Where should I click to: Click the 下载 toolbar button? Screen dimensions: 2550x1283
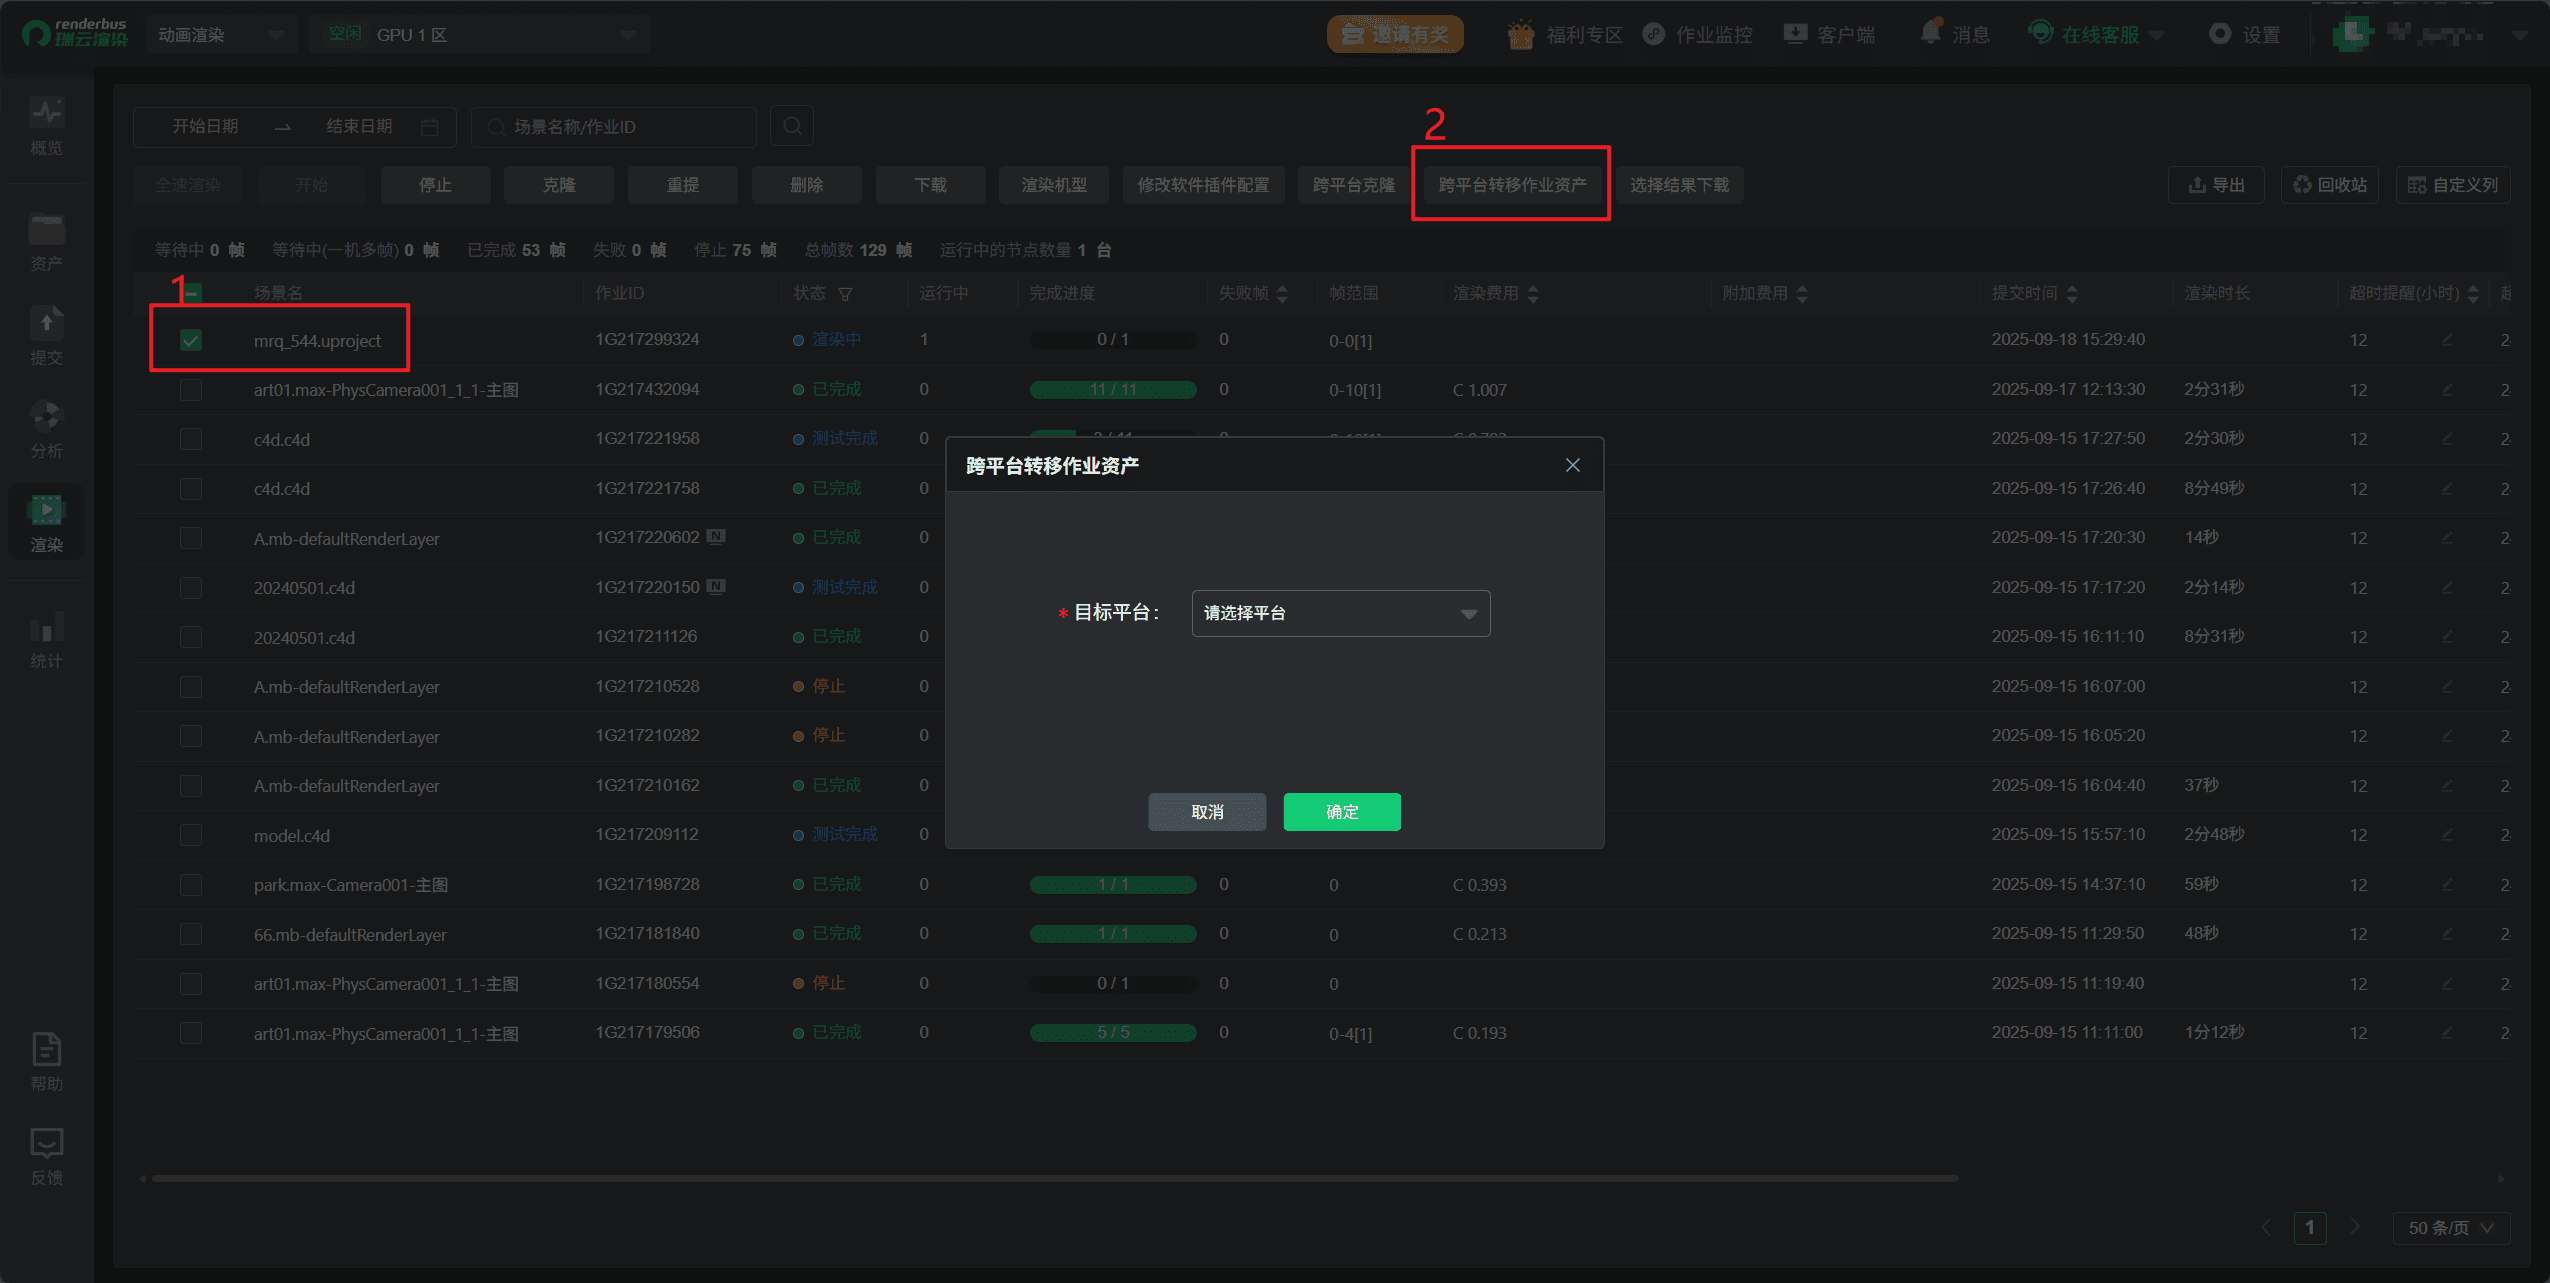click(930, 185)
